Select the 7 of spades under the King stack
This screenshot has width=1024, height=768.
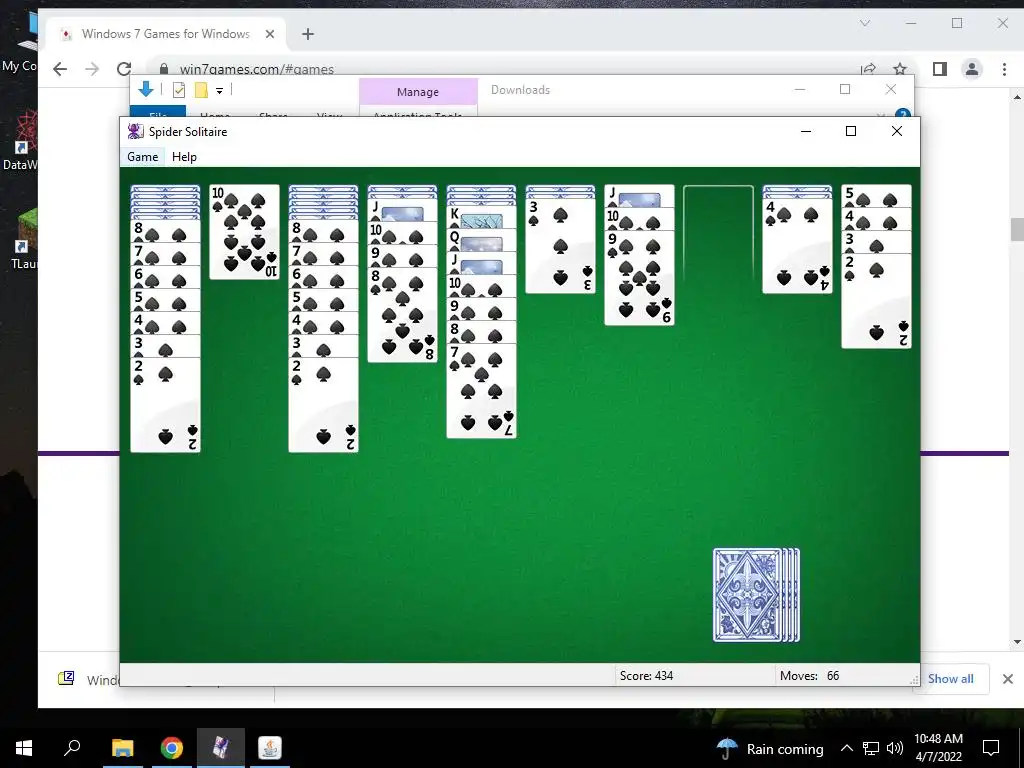click(x=481, y=391)
